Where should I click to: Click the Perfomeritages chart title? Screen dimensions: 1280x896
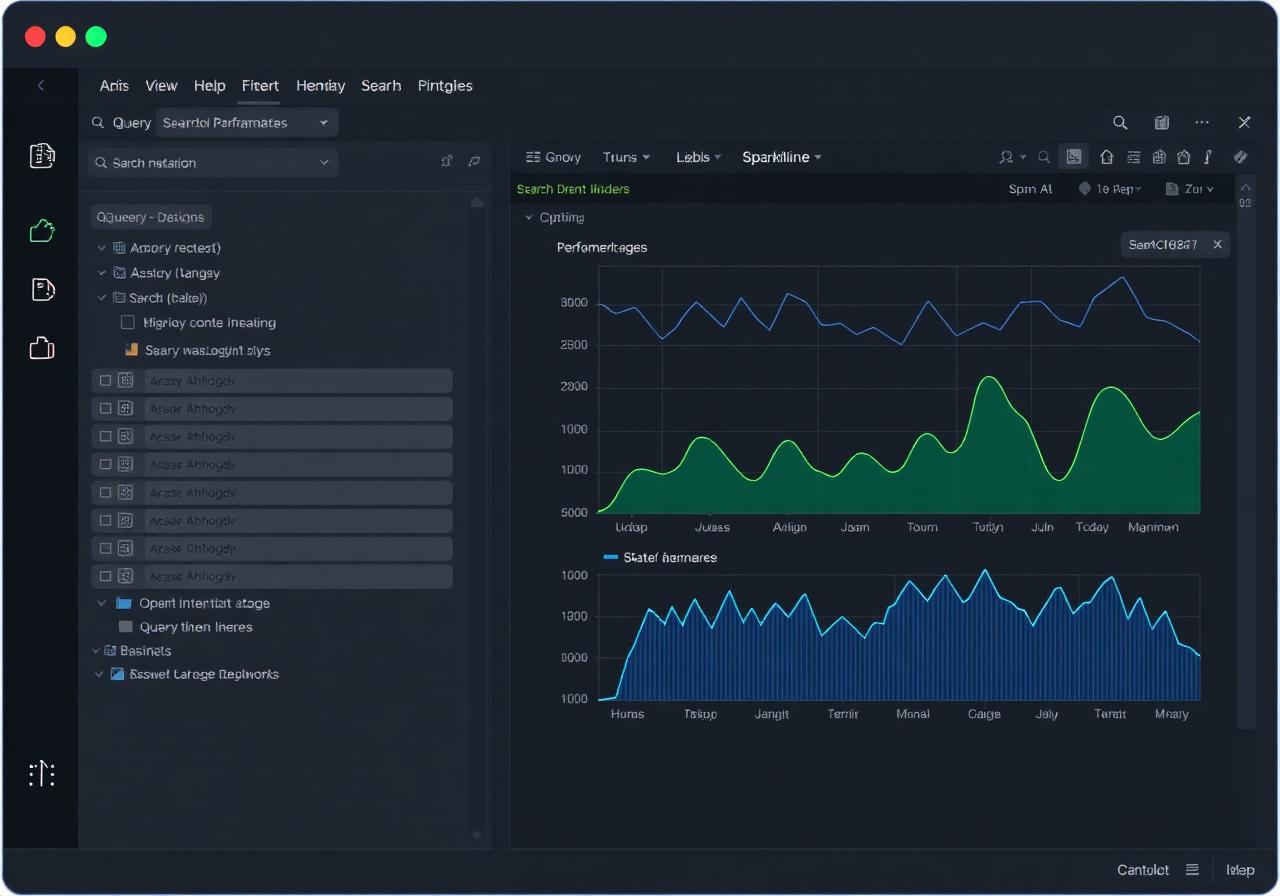click(x=602, y=247)
